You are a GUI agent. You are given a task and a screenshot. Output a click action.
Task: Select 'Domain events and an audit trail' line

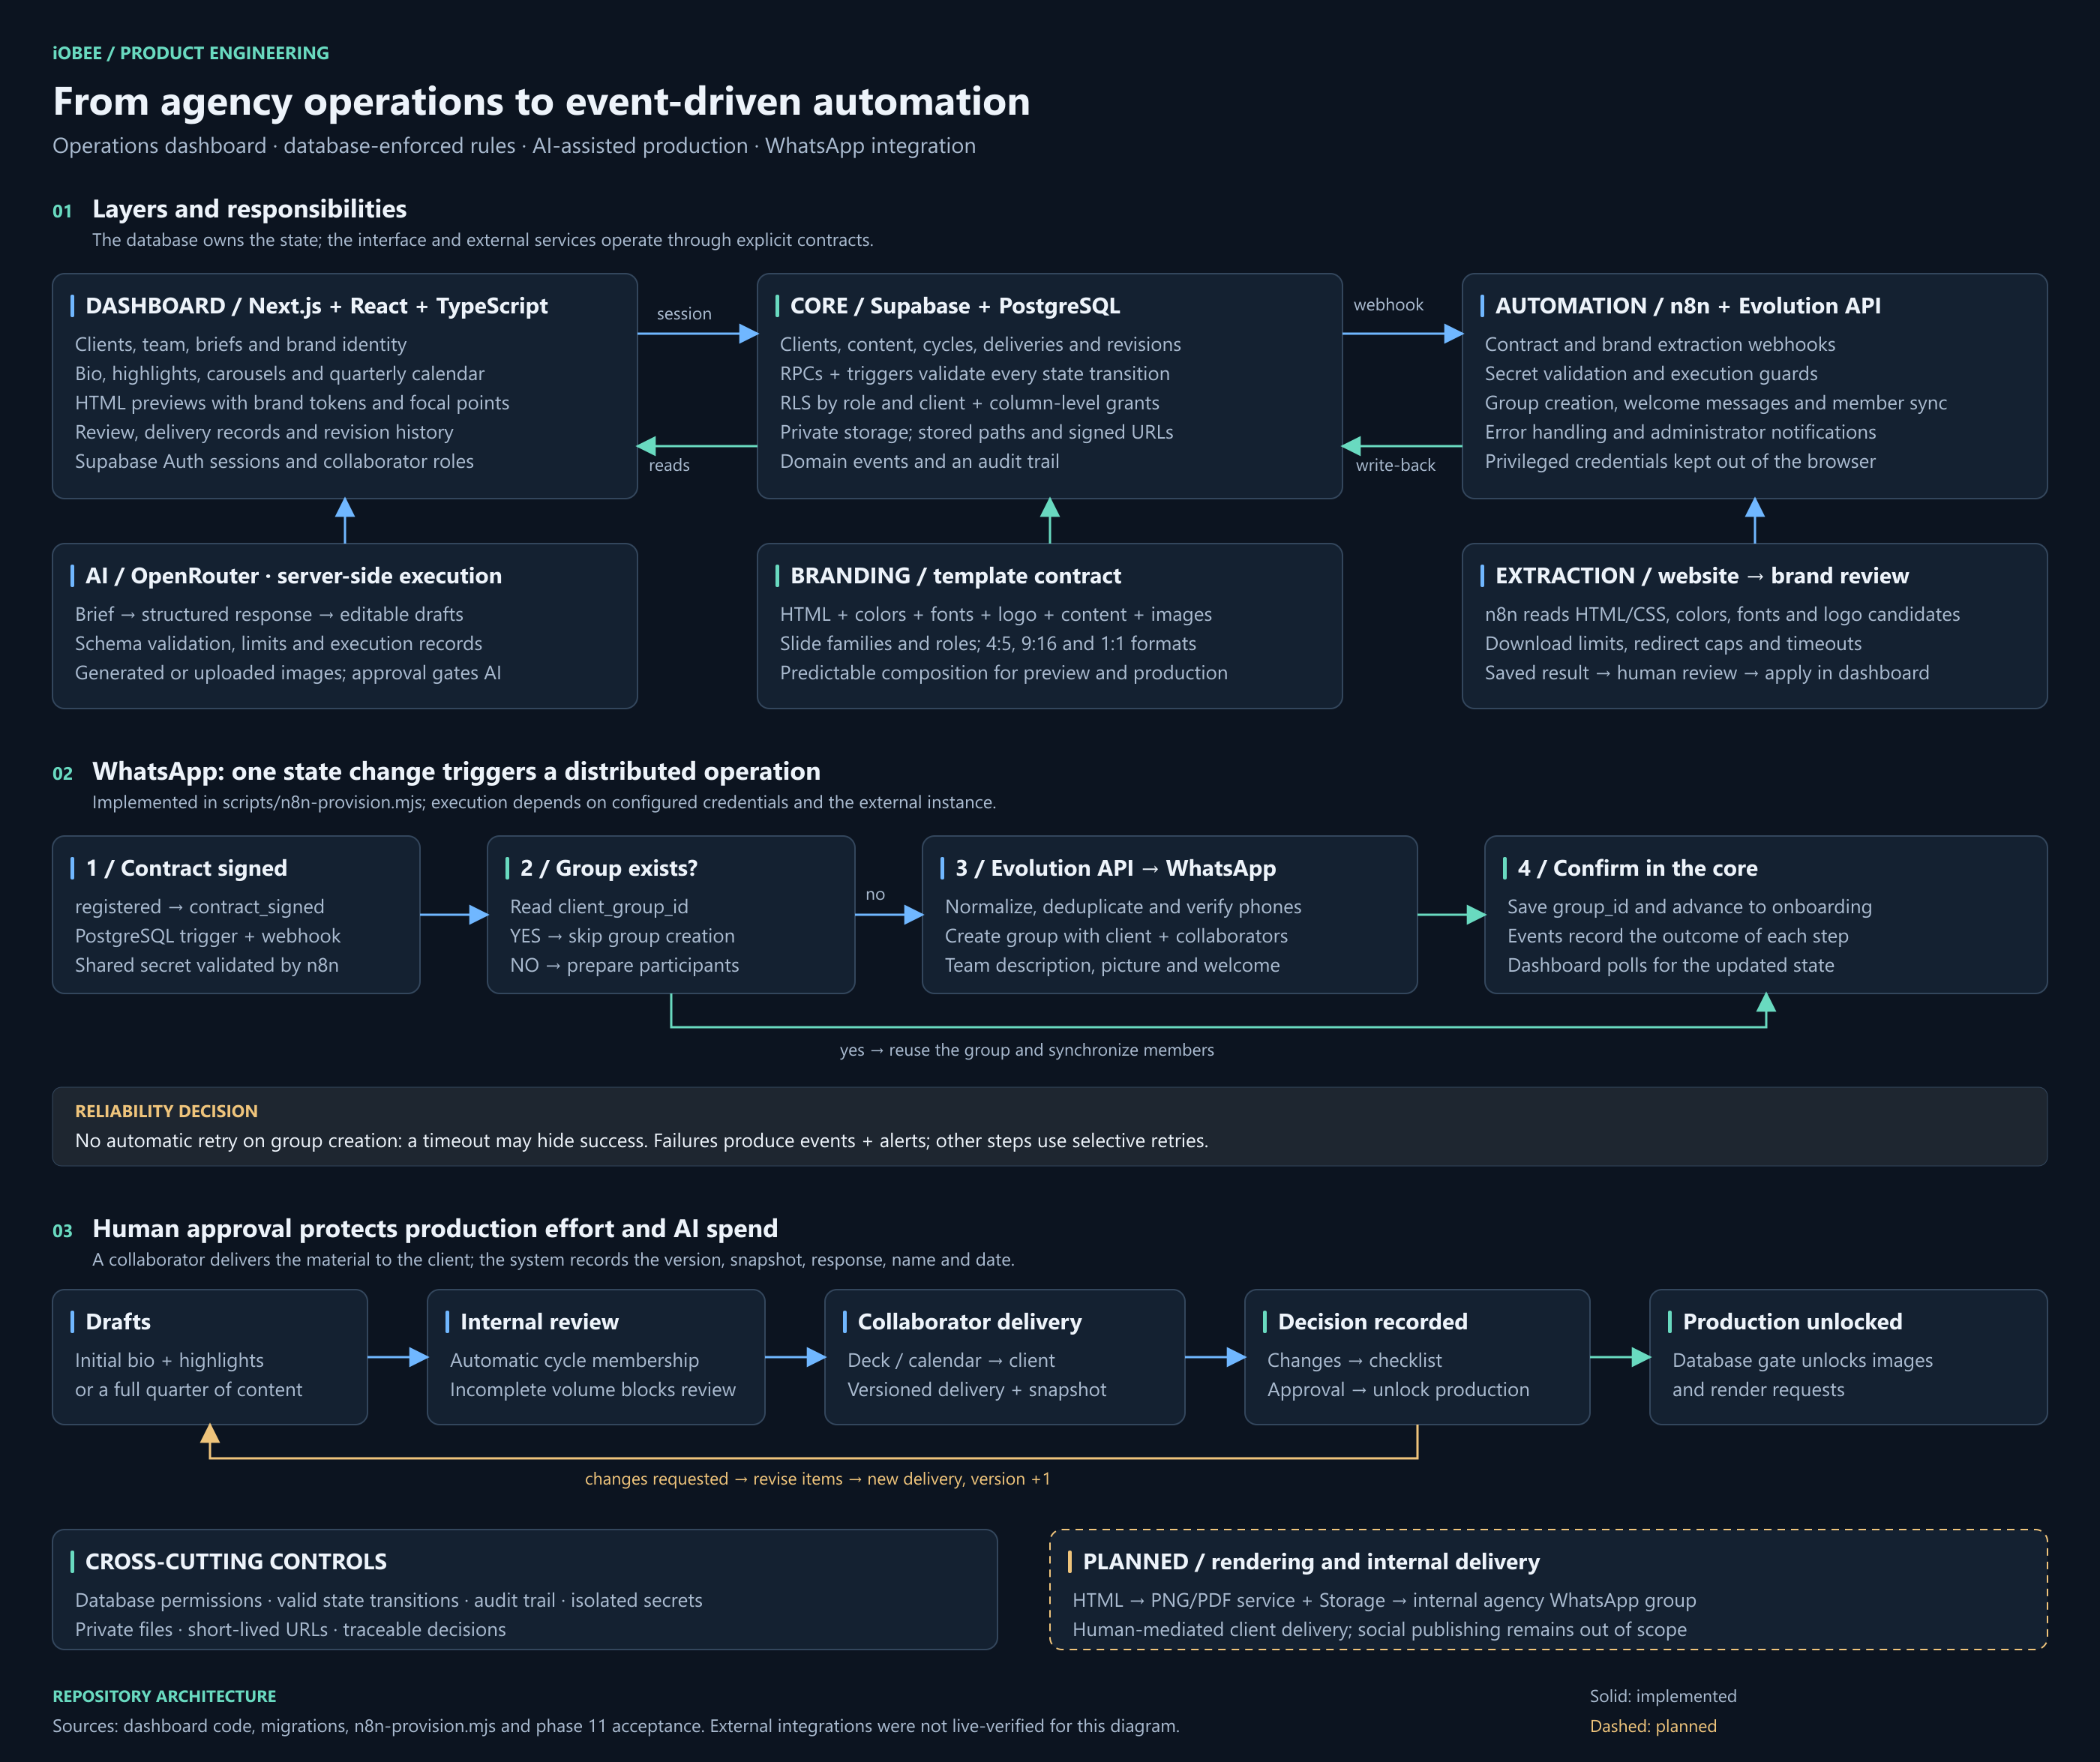tap(919, 461)
